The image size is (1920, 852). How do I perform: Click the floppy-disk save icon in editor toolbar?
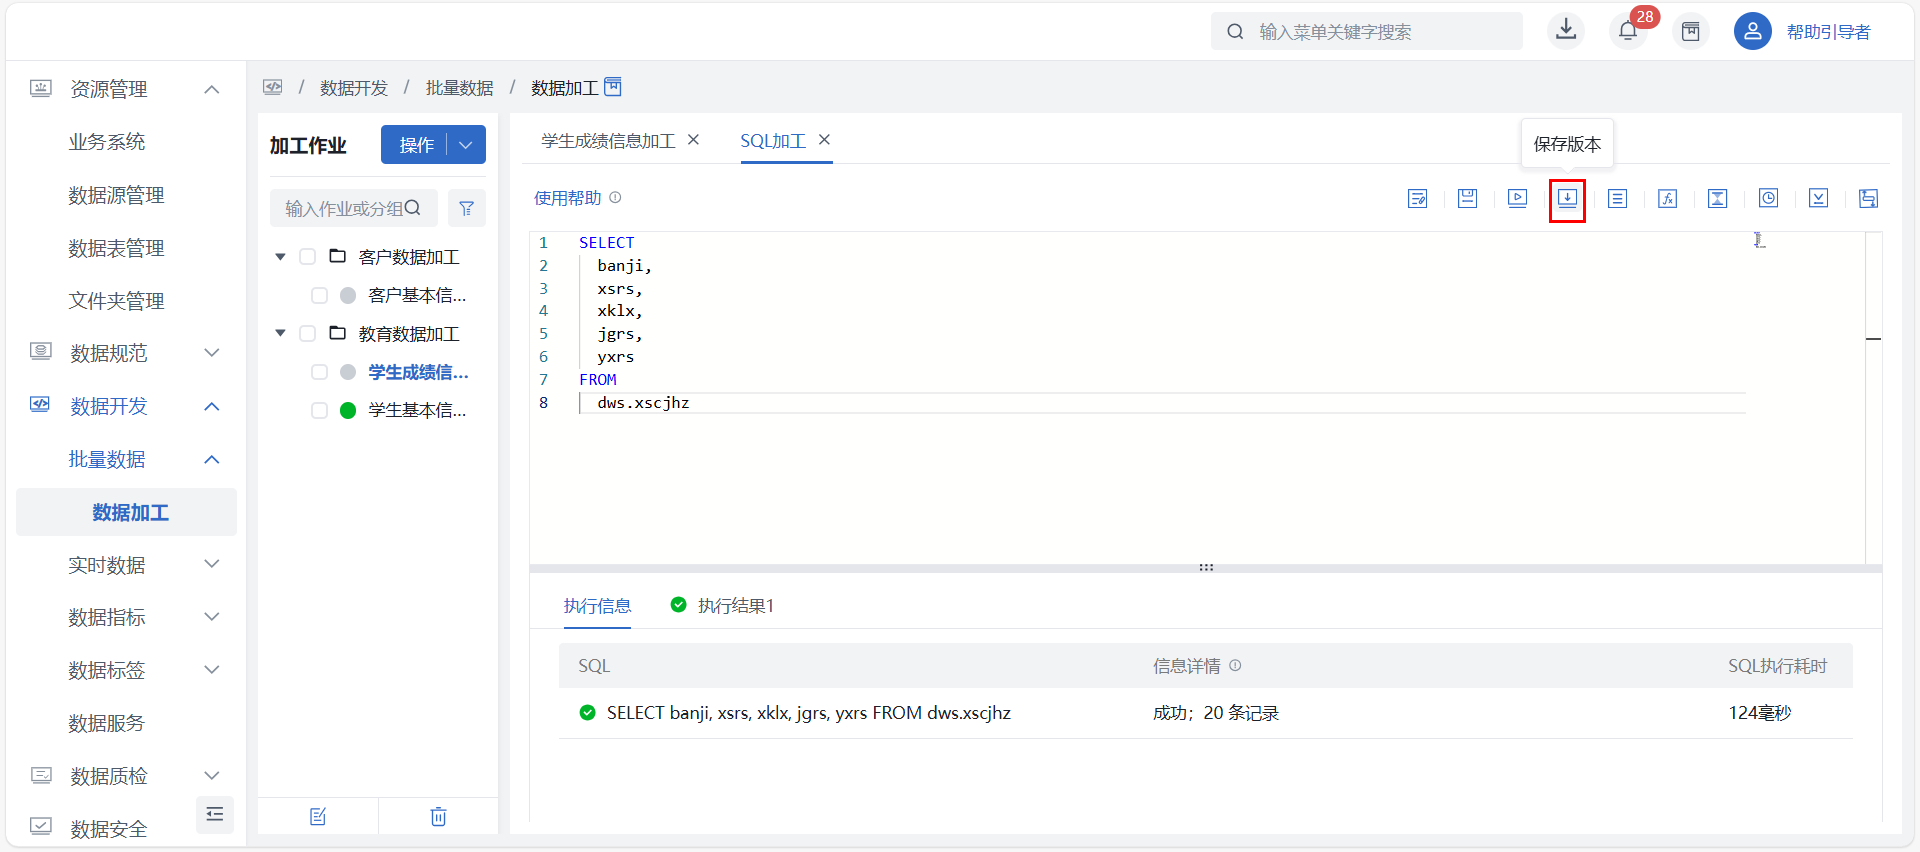tap(1467, 198)
